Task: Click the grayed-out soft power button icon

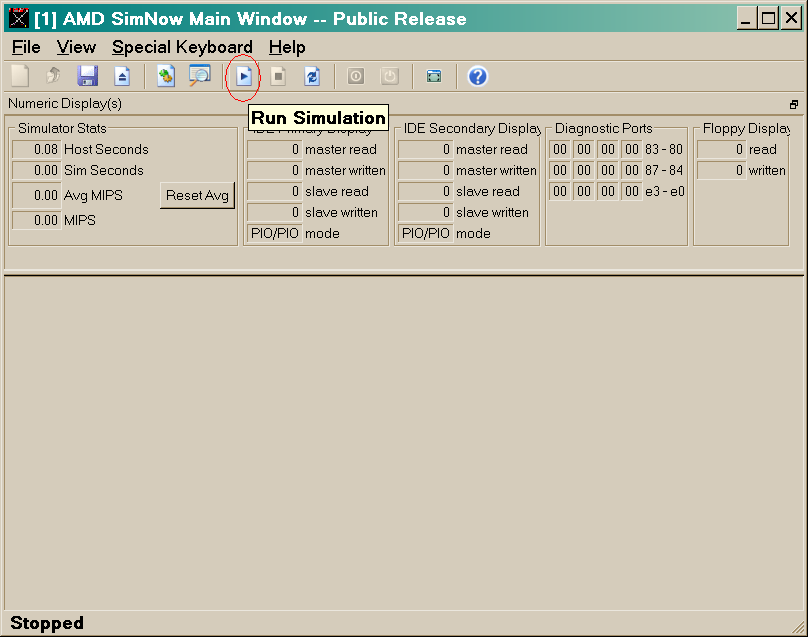Action: pos(389,76)
